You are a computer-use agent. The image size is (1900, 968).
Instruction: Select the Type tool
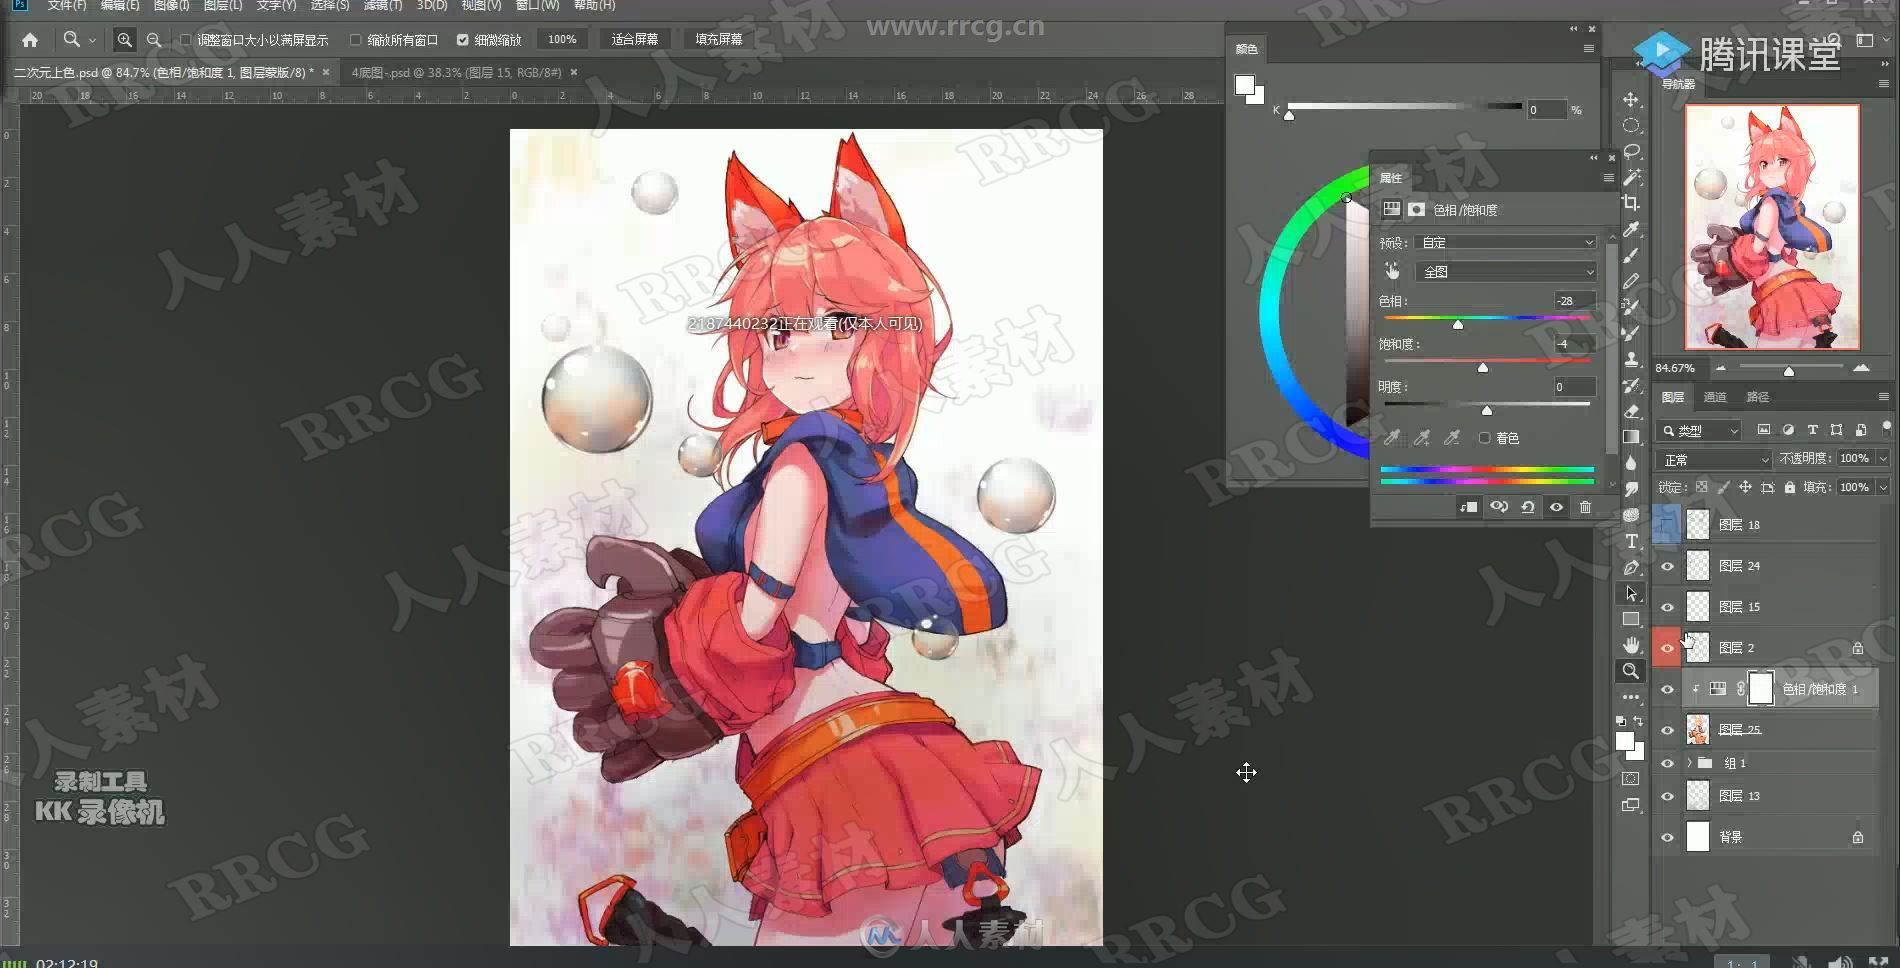click(x=1631, y=541)
